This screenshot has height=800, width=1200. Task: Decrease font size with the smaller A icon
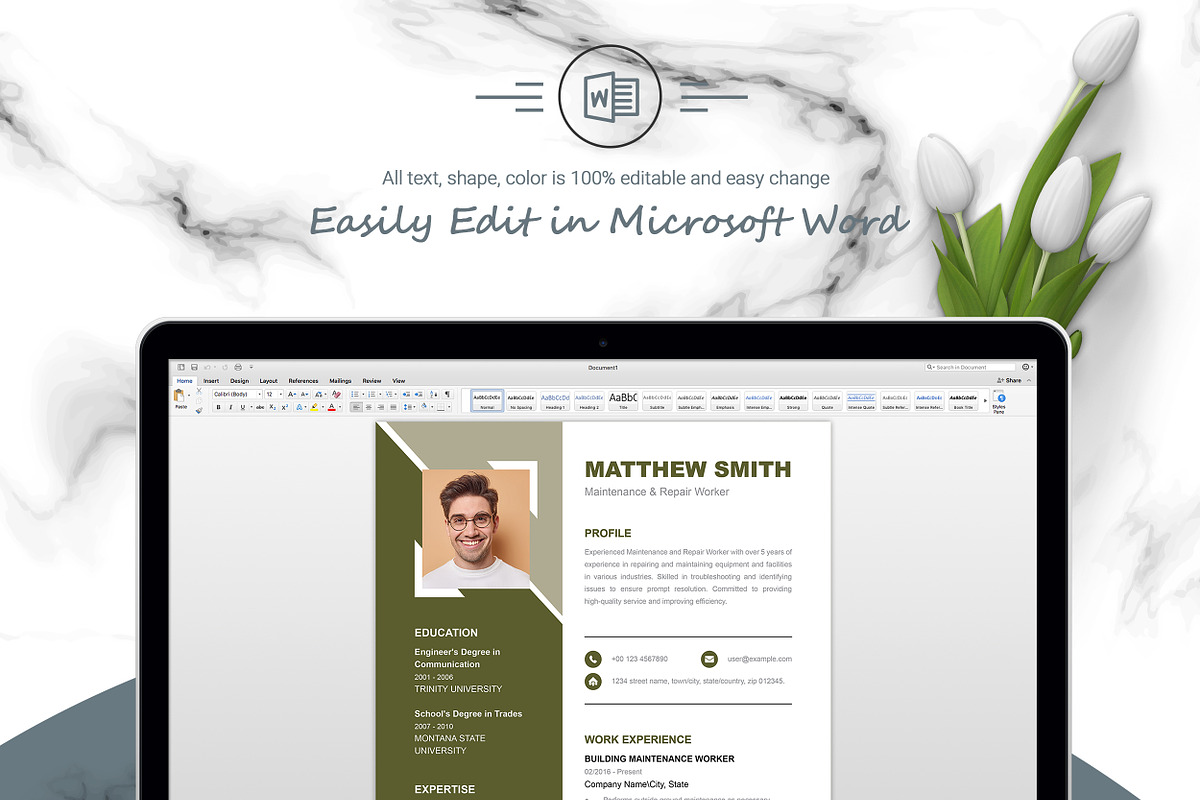pyautogui.click(x=305, y=394)
